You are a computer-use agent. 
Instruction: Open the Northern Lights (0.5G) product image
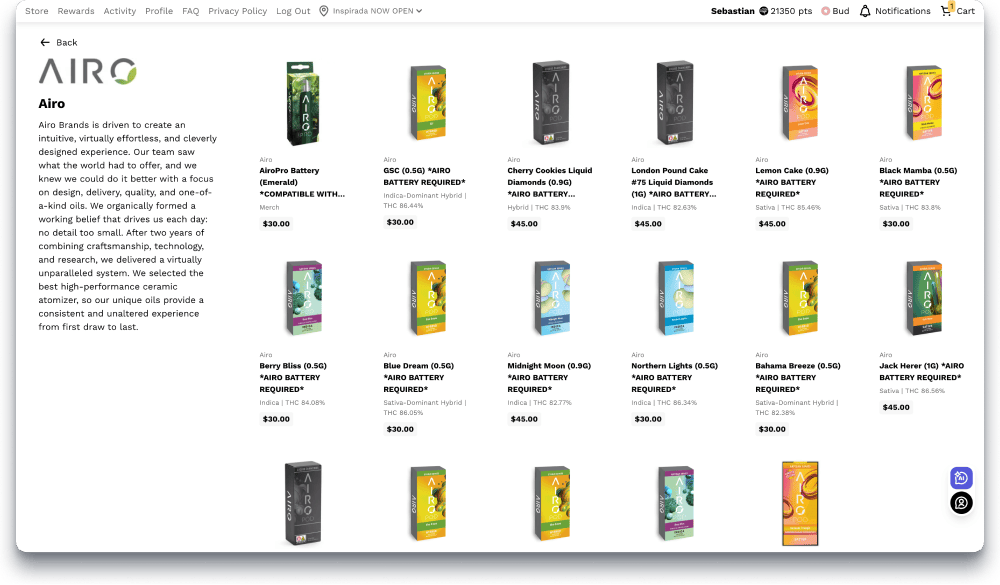[675, 298]
